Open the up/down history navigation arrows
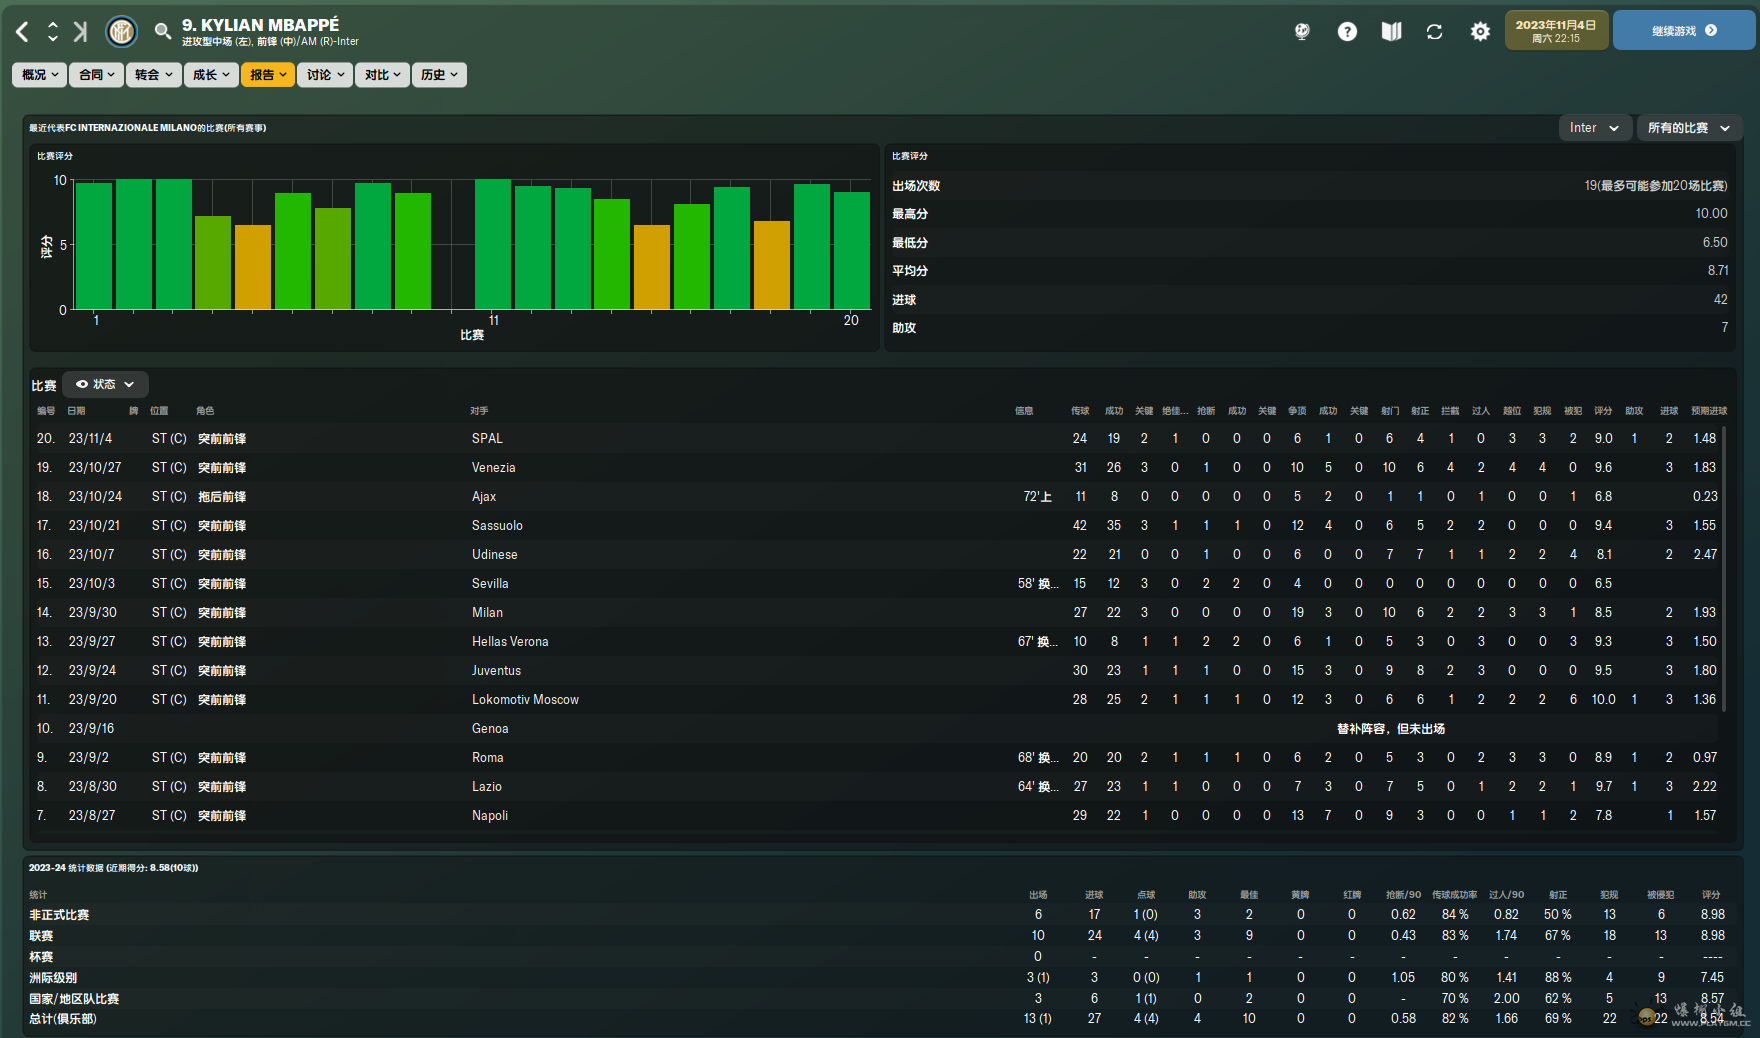The image size is (1760, 1038). 52,32
